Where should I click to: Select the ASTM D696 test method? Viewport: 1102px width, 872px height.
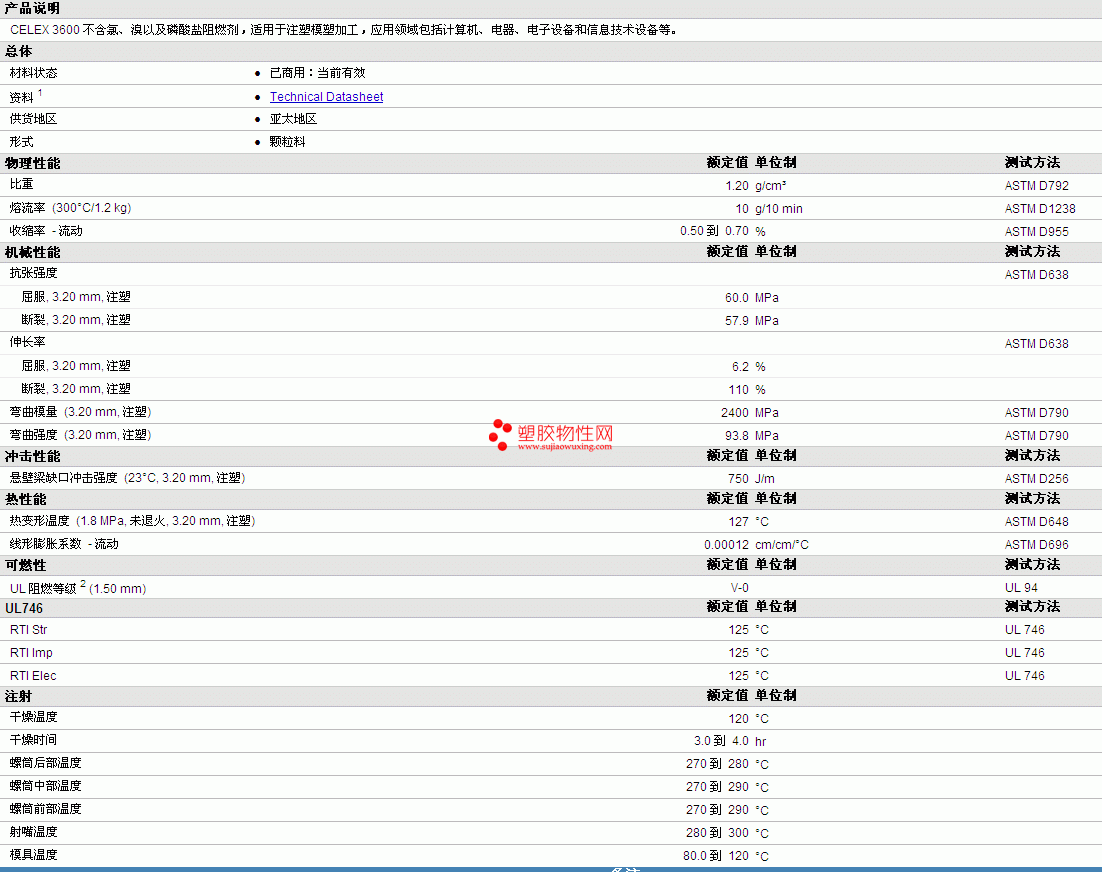[x=1037, y=545]
